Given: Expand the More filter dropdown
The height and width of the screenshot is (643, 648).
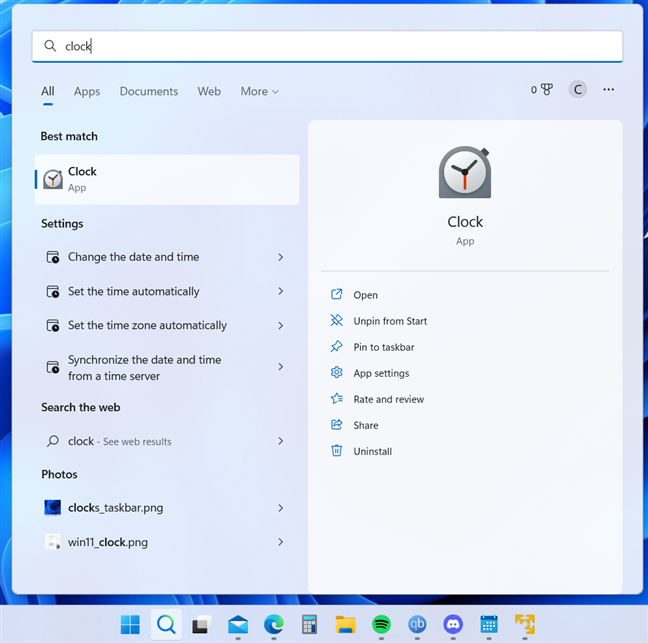Looking at the screenshot, I should 260,91.
